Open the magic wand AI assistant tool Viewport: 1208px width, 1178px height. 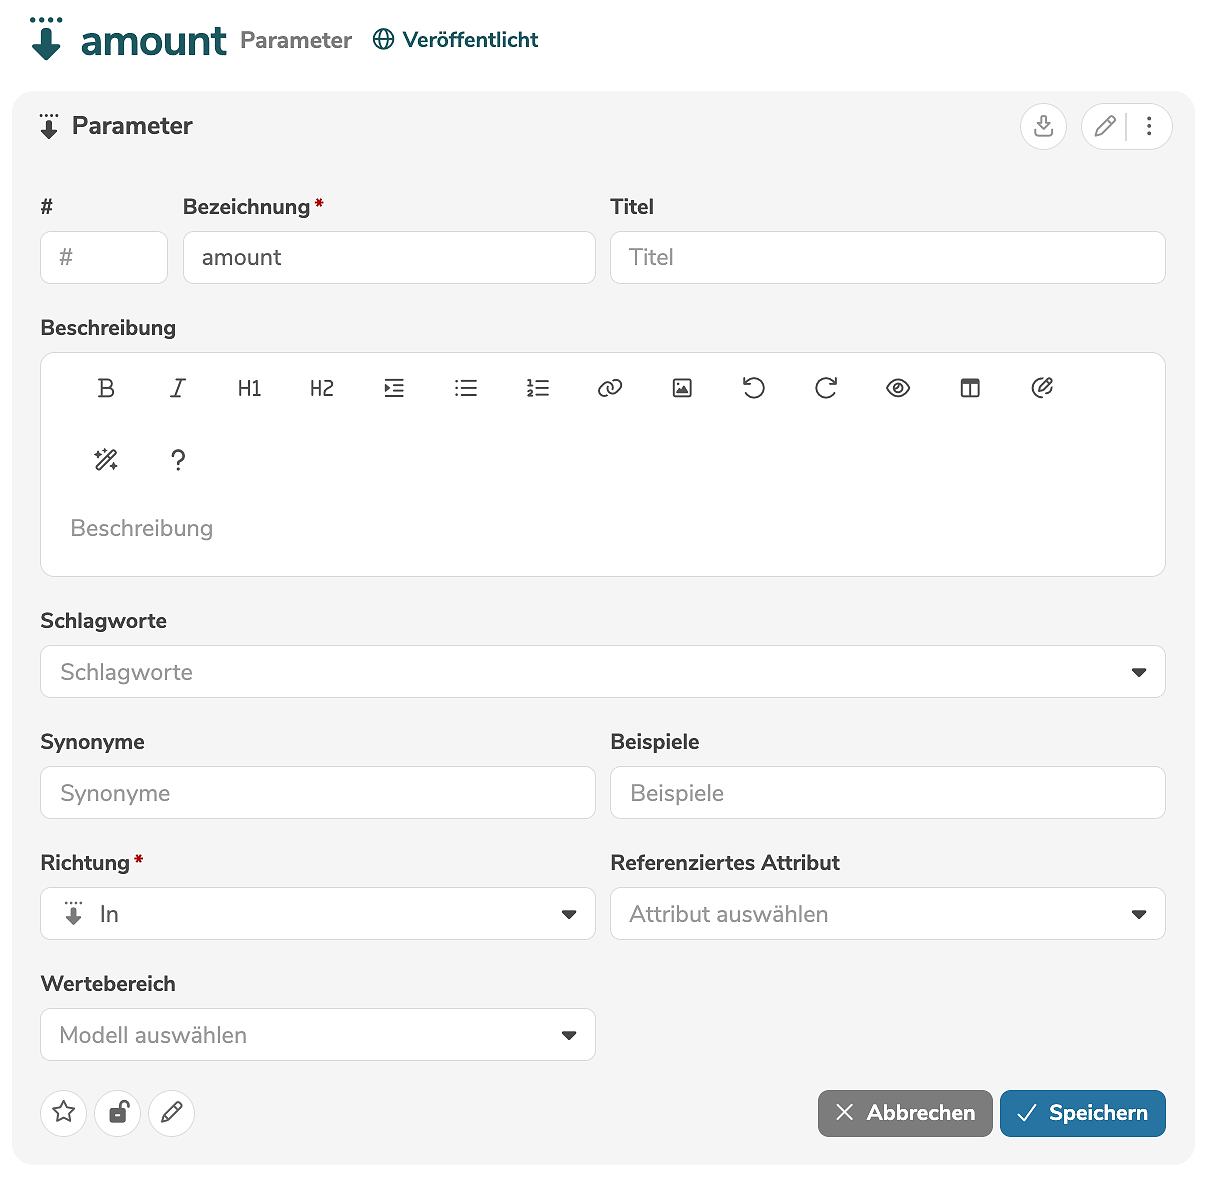tap(106, 460)
